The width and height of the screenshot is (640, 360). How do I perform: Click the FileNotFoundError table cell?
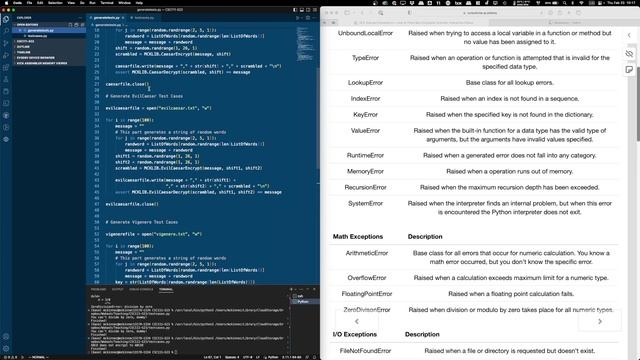[365, 351]
